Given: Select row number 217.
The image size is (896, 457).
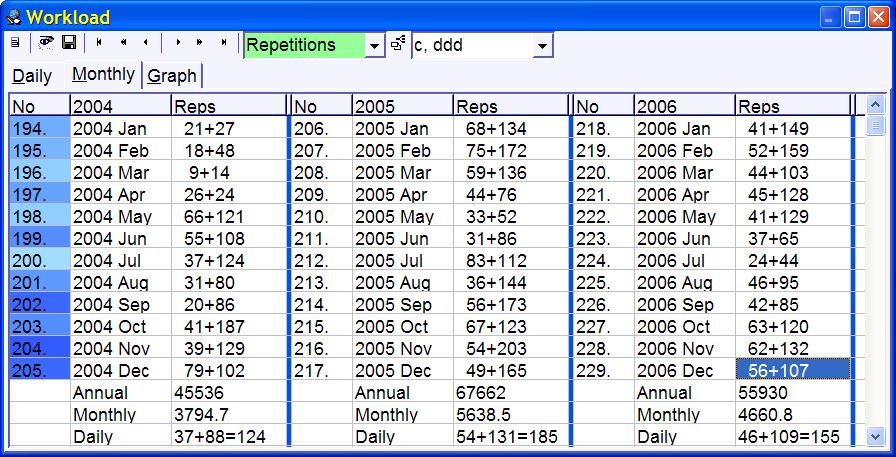Looking at the screenshot, I should coord(322,370).
